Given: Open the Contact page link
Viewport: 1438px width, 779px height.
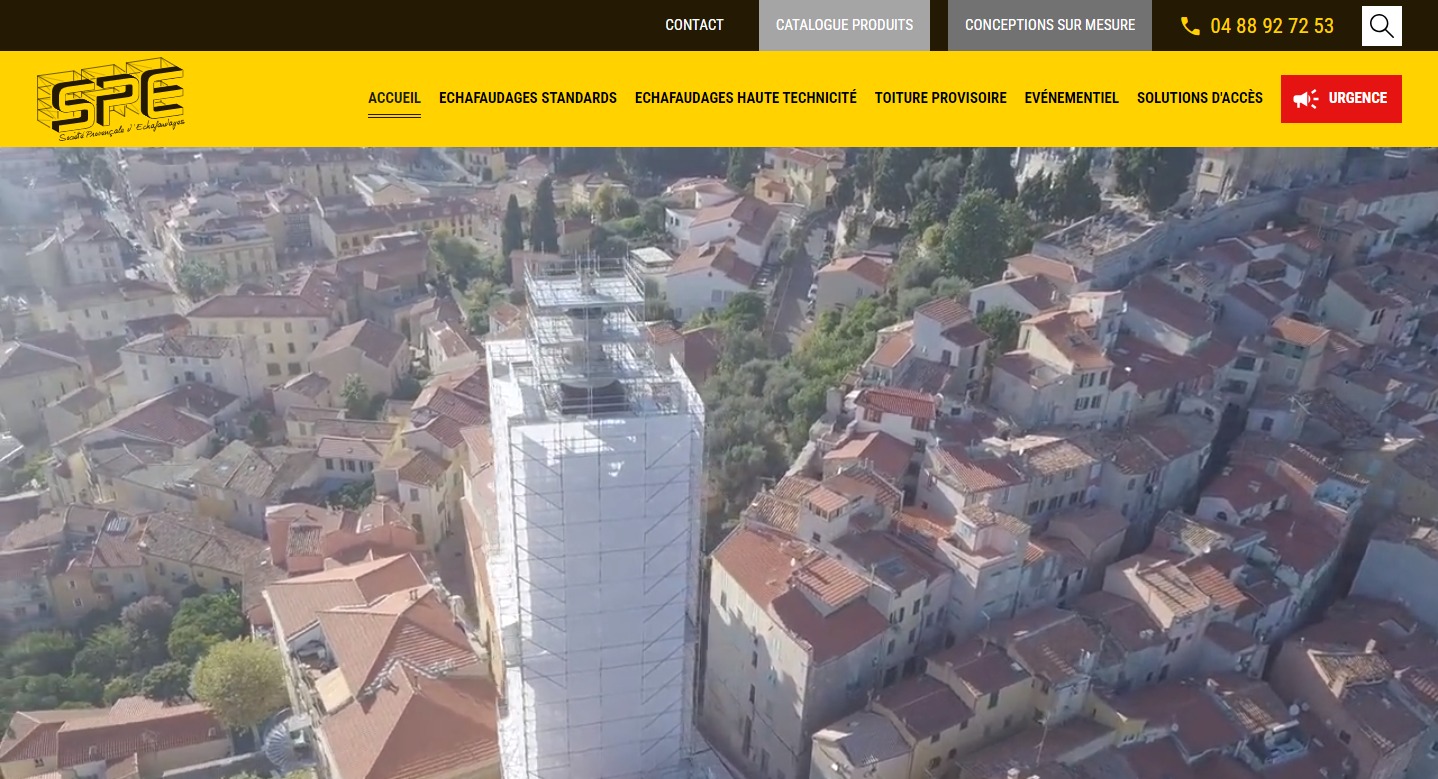Looking at the screenshot, I should click(x=694, y=25).
